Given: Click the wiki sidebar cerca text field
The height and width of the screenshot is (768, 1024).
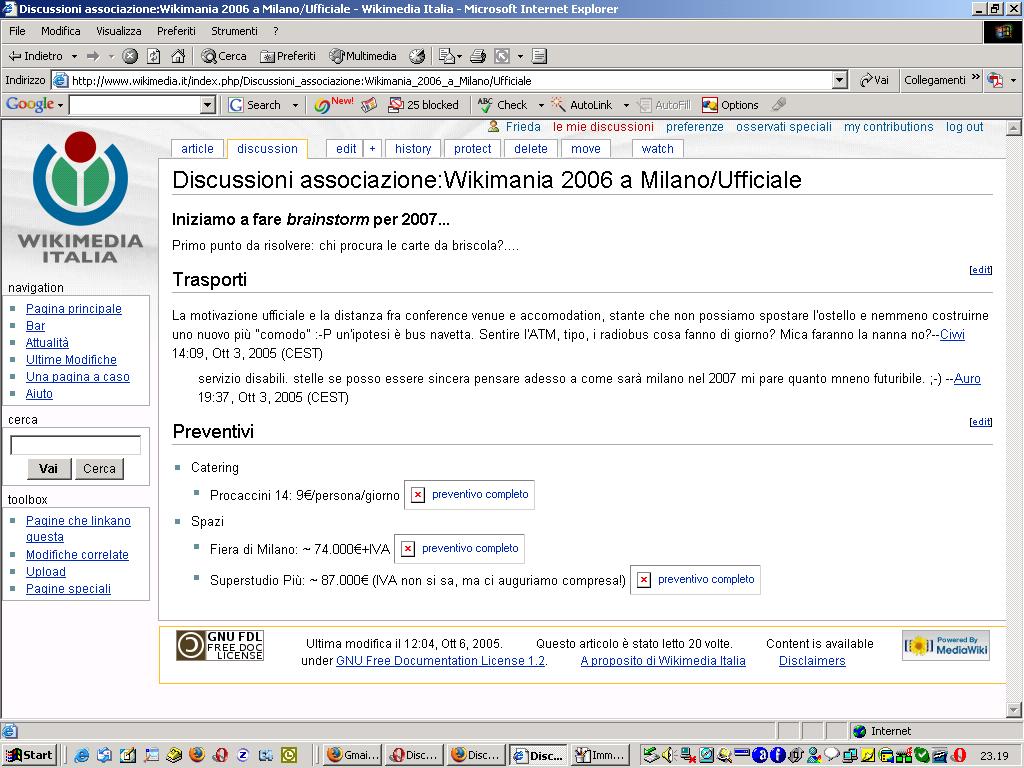Looking at the screenshot, I should [75, 445].
